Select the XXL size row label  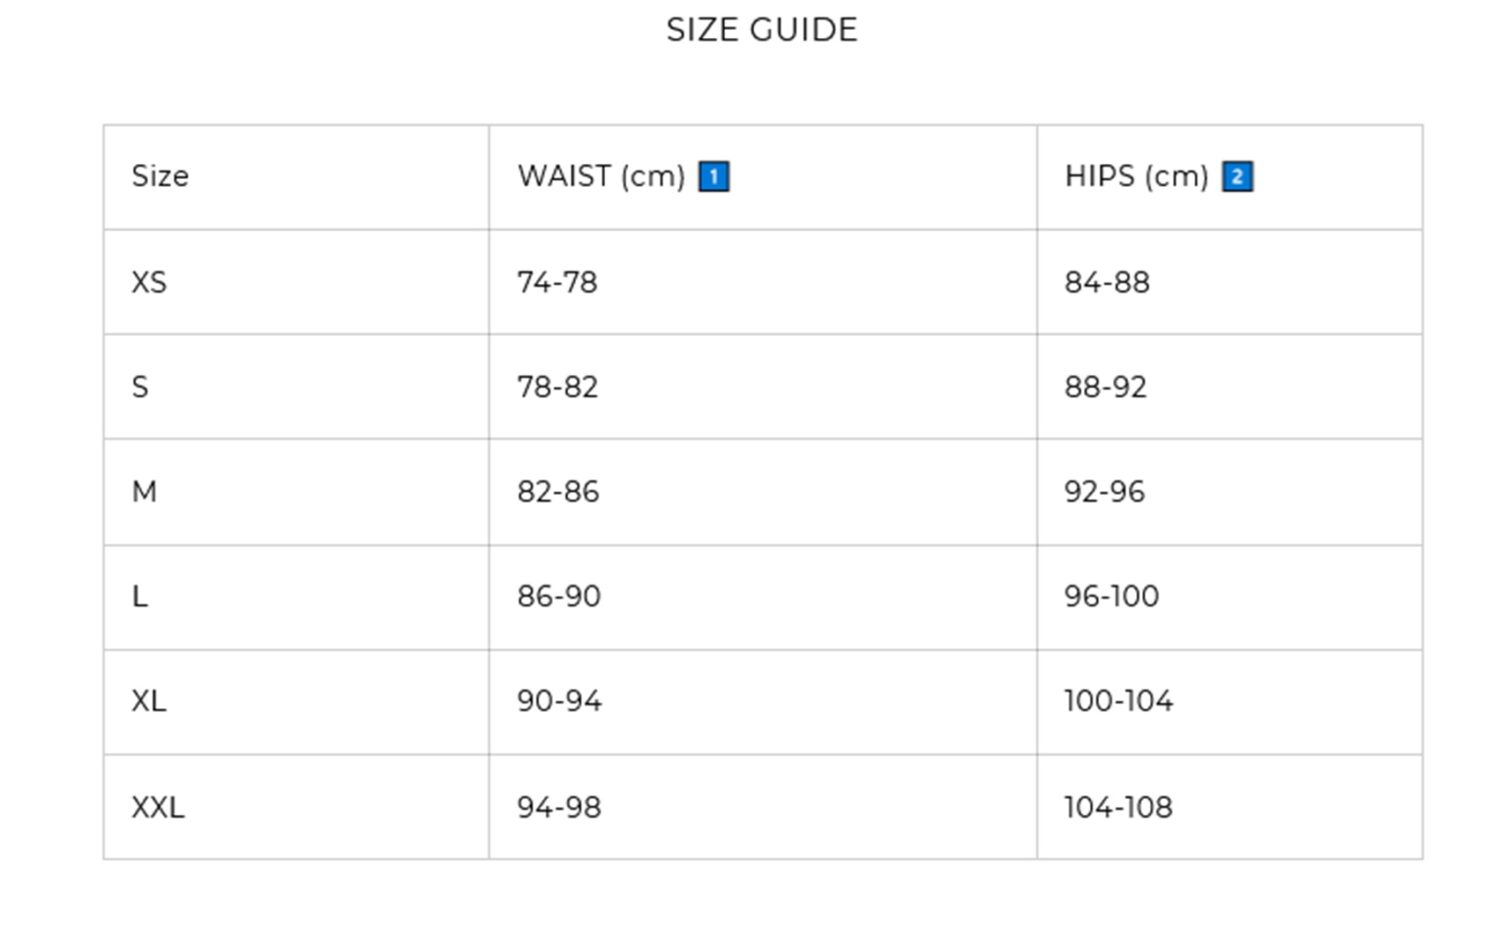(158, 807)
